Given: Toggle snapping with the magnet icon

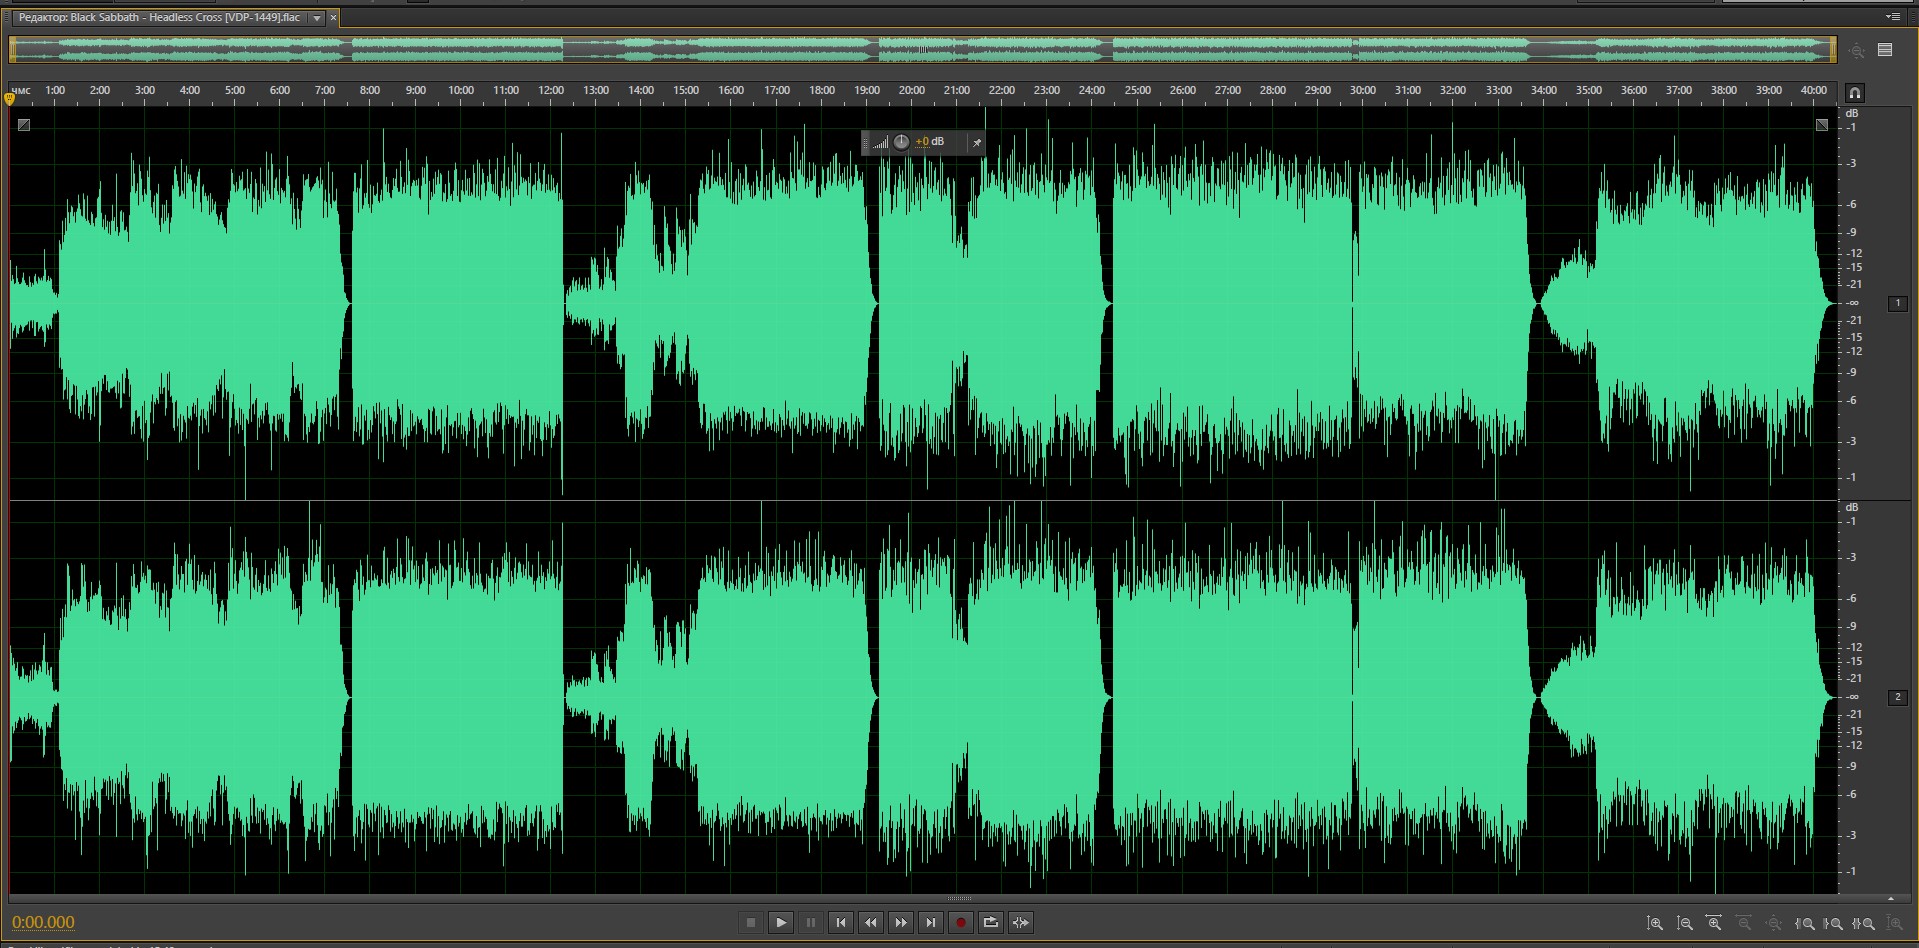Looking at the screenshot, I should coord(1854,93).
